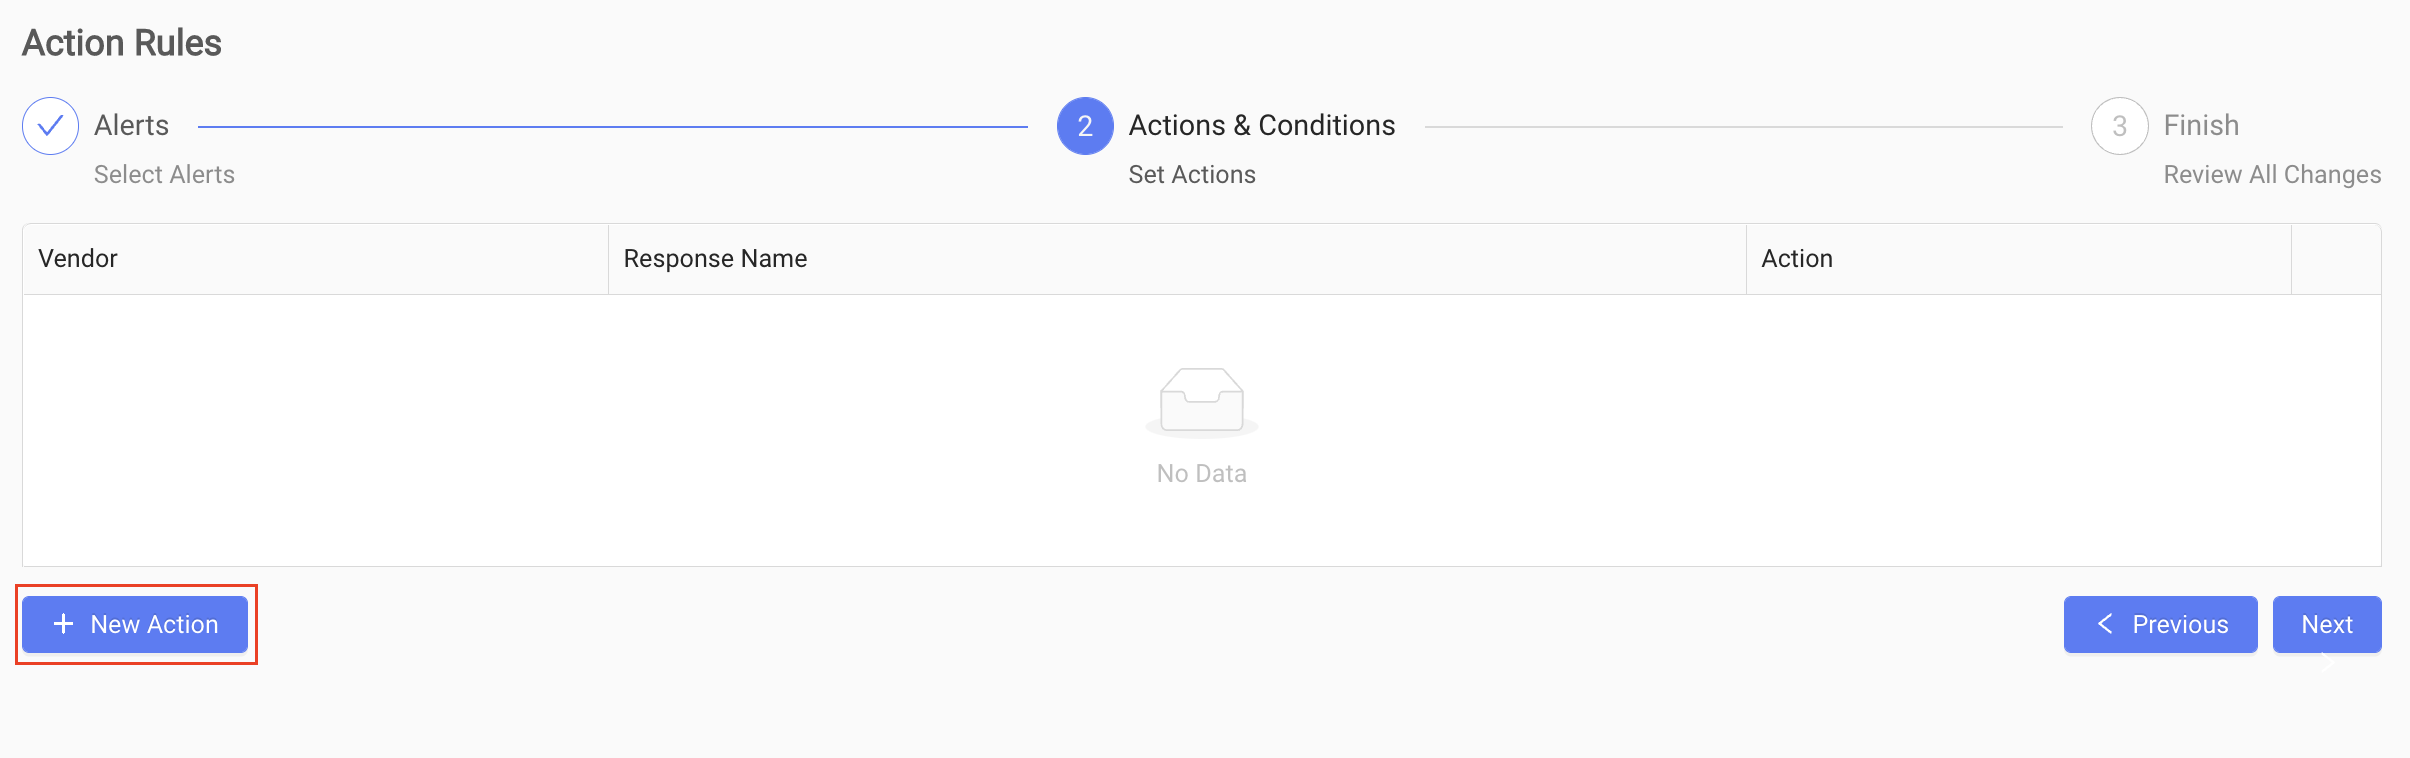This screenshot has width=2410, height=758.
Task: Proceed with the Next button
Action: pos(2327,624)
